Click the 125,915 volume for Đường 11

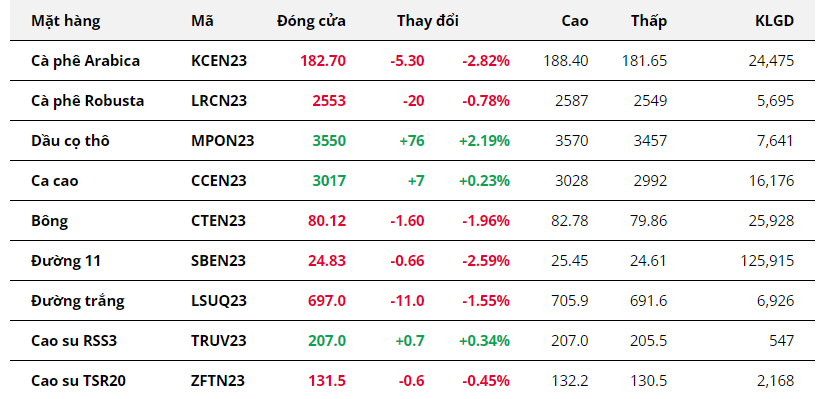(x=767, y=261)
